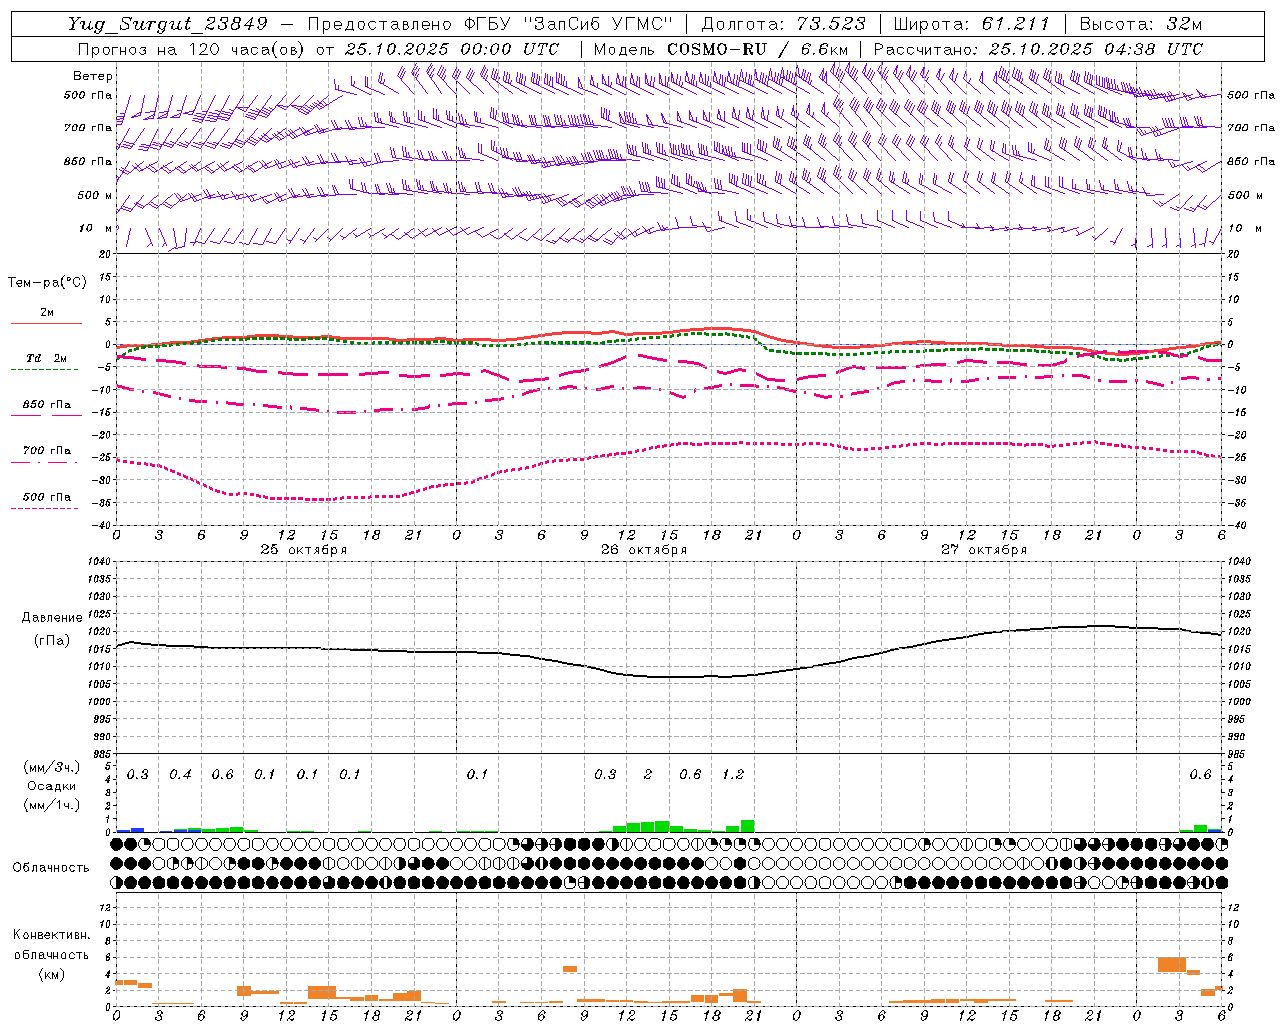Viewport: 1280px width, 1024px height.
Task: Click the (мм/3ч.) precipitation unit label
Action: 51,767
